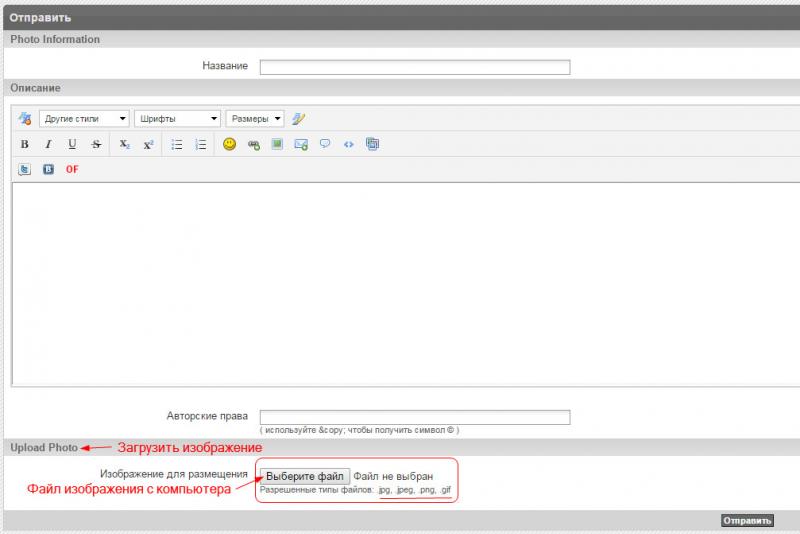
Task: Click the Выберите файл button
Action: [305, 476]
